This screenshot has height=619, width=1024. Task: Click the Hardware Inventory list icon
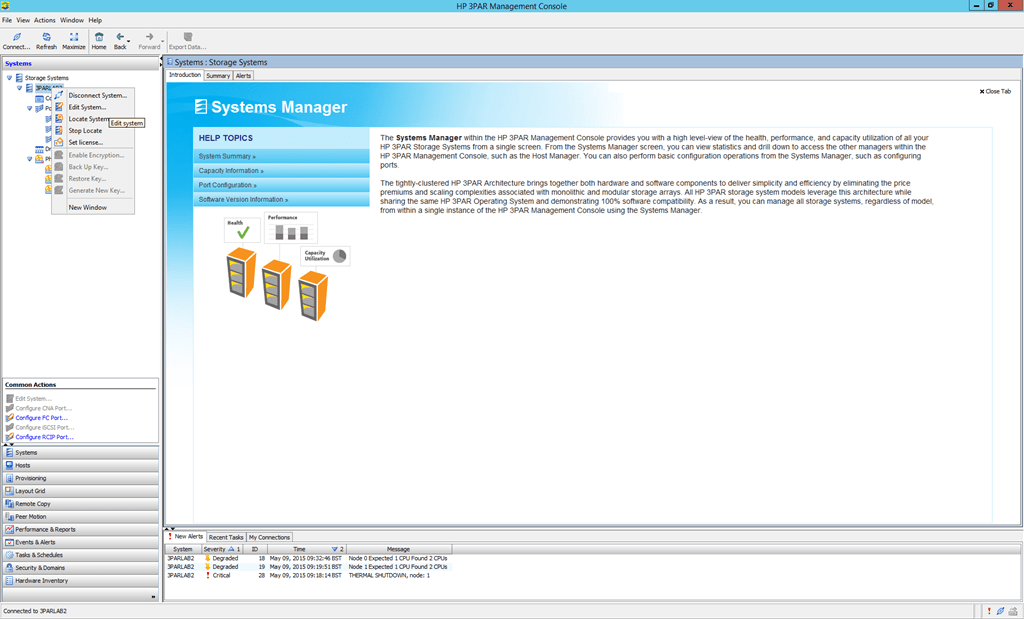(x=9, y=580)
